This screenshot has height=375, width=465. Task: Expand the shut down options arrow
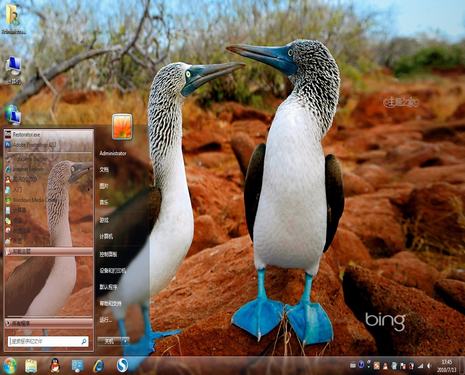(x=125, y=341)
